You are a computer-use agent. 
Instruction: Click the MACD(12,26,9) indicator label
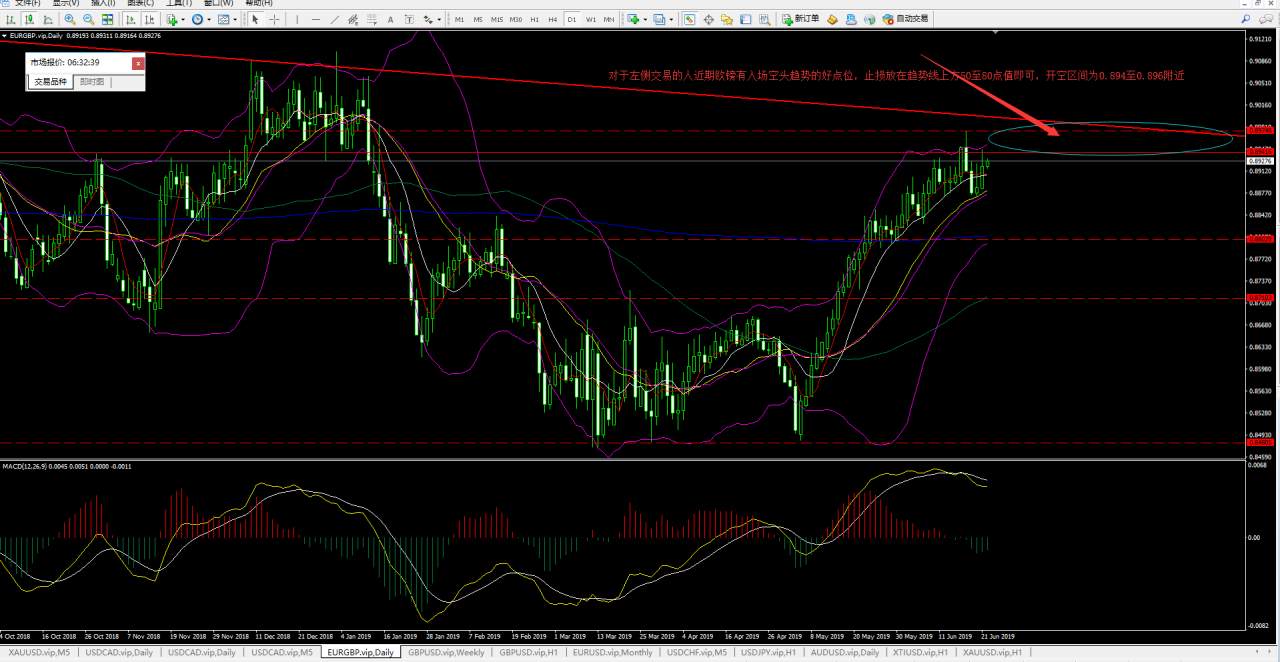[22, 466]
